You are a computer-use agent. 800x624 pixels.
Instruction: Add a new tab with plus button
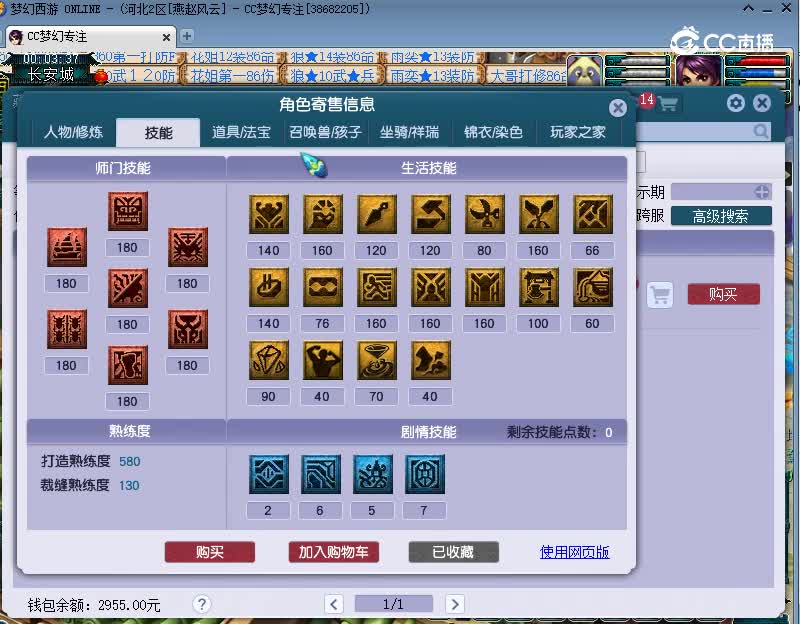(x=187, y=36)
